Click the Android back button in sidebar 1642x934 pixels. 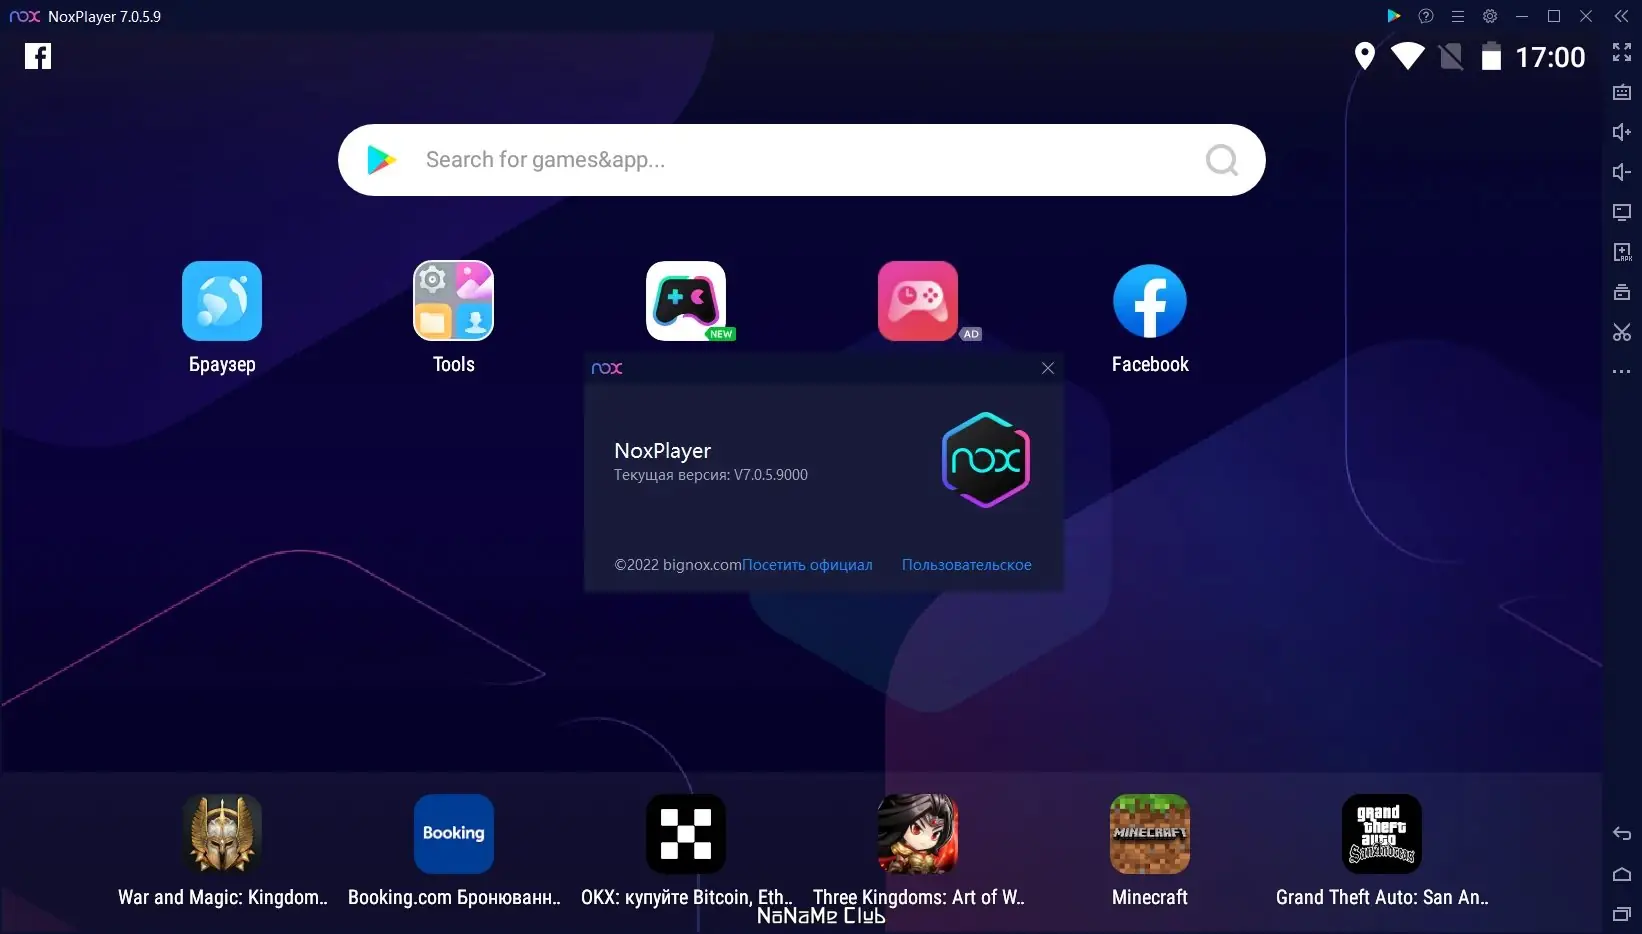click(x=1622, y=834)
